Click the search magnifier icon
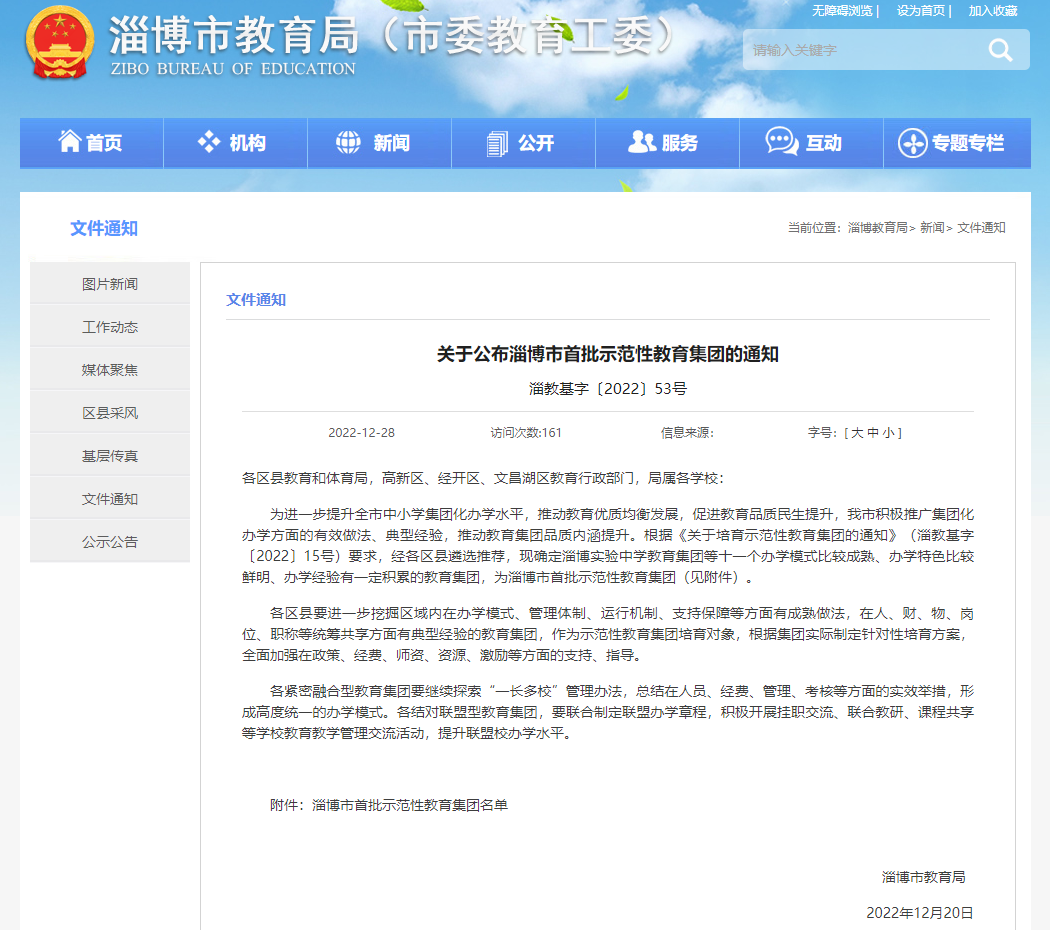Image resolution: width=1050 pixels, height=930 pixels. [x=1000, y=49]
